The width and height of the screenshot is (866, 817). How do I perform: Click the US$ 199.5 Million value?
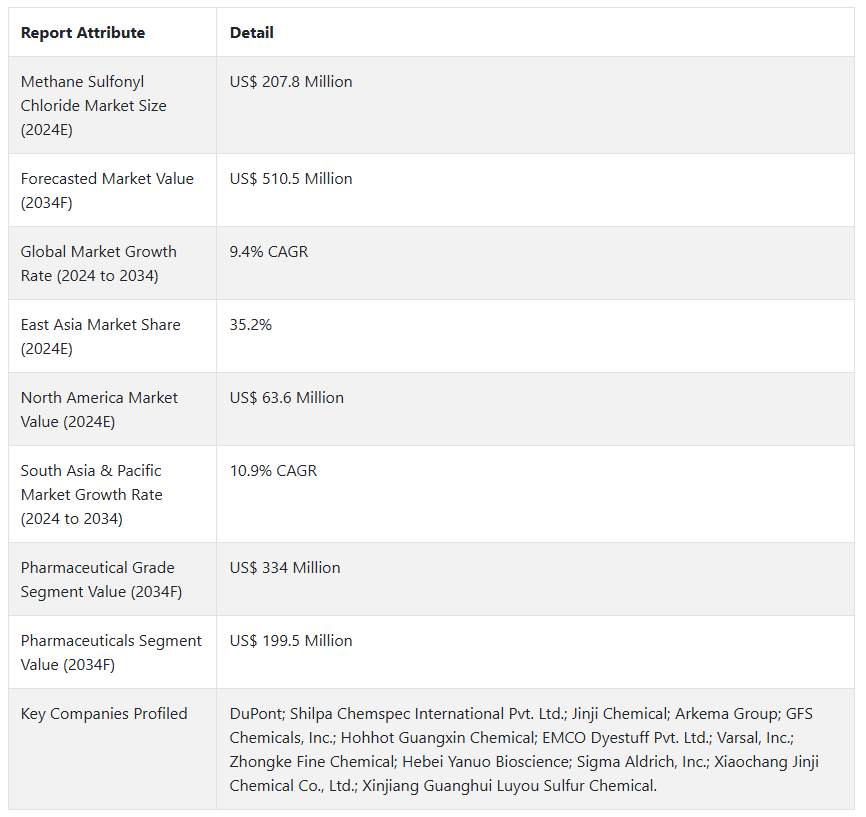pos(291,641)
